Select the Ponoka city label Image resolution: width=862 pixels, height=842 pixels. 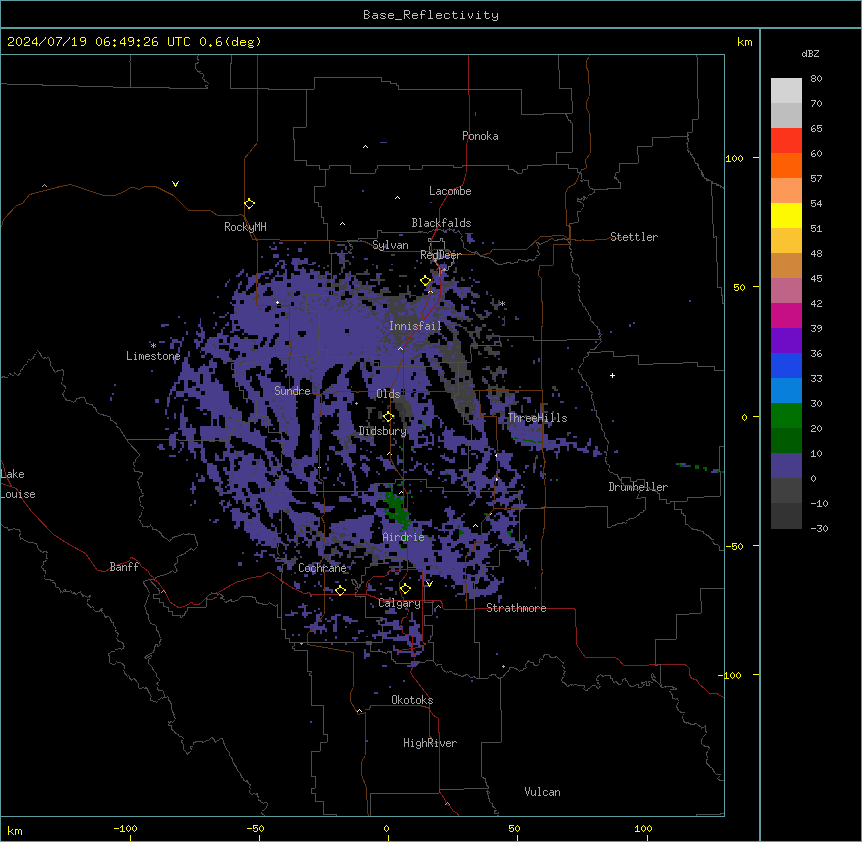(480, 136)
